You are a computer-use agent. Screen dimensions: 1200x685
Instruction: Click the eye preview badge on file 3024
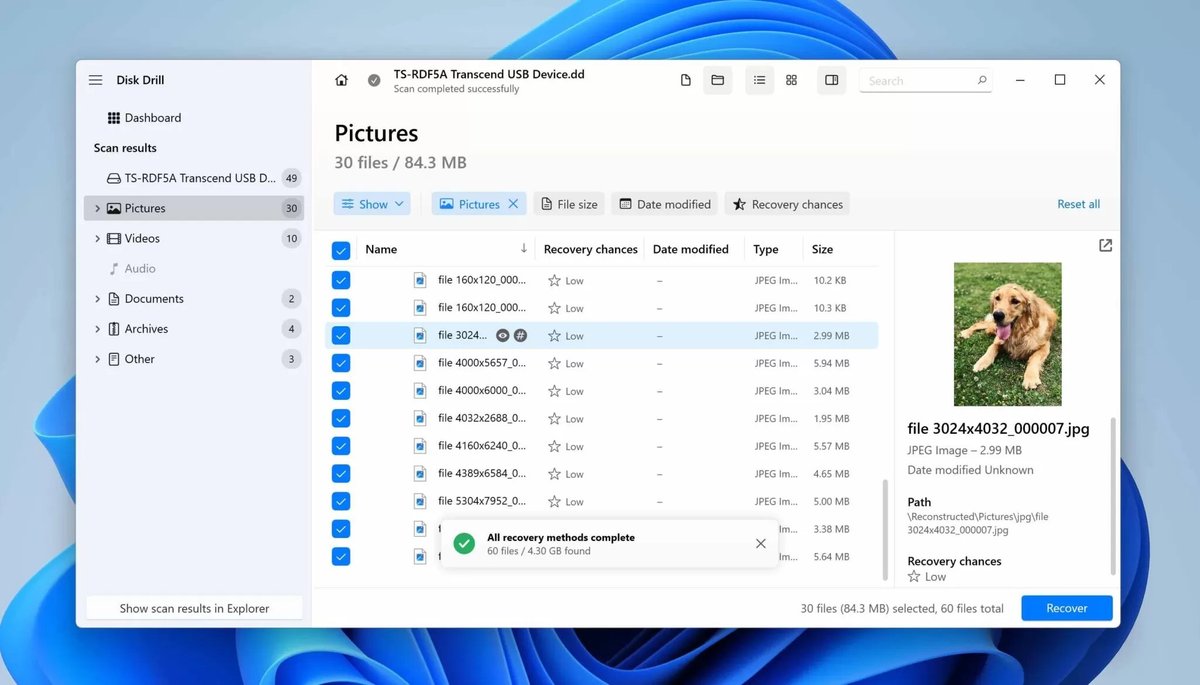(x=502, y=335)
